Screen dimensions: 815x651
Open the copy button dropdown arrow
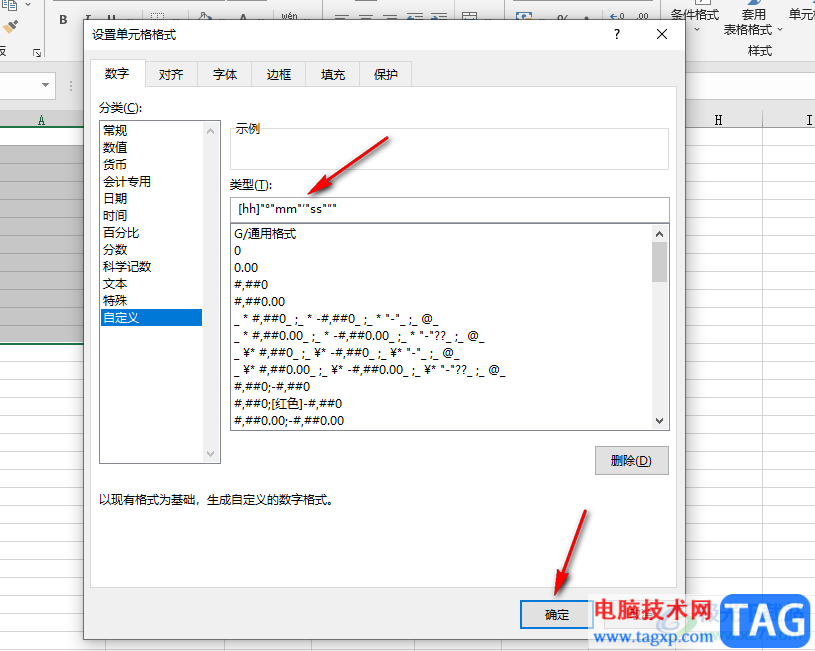(x=28, y=5)
